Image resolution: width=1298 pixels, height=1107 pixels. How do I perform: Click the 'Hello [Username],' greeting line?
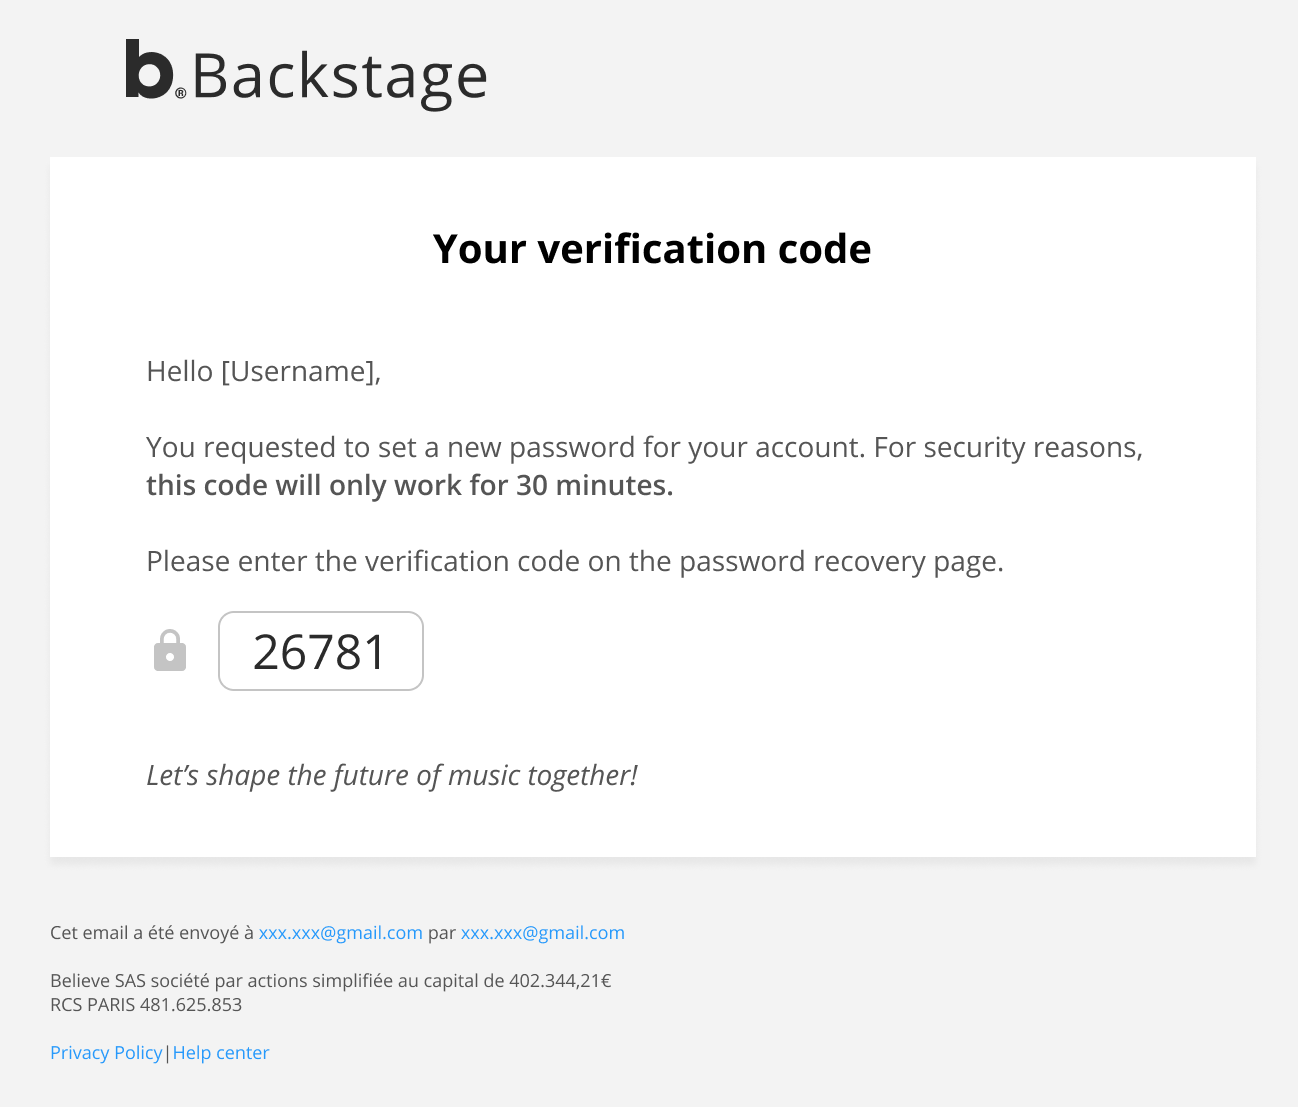point(264,371)
